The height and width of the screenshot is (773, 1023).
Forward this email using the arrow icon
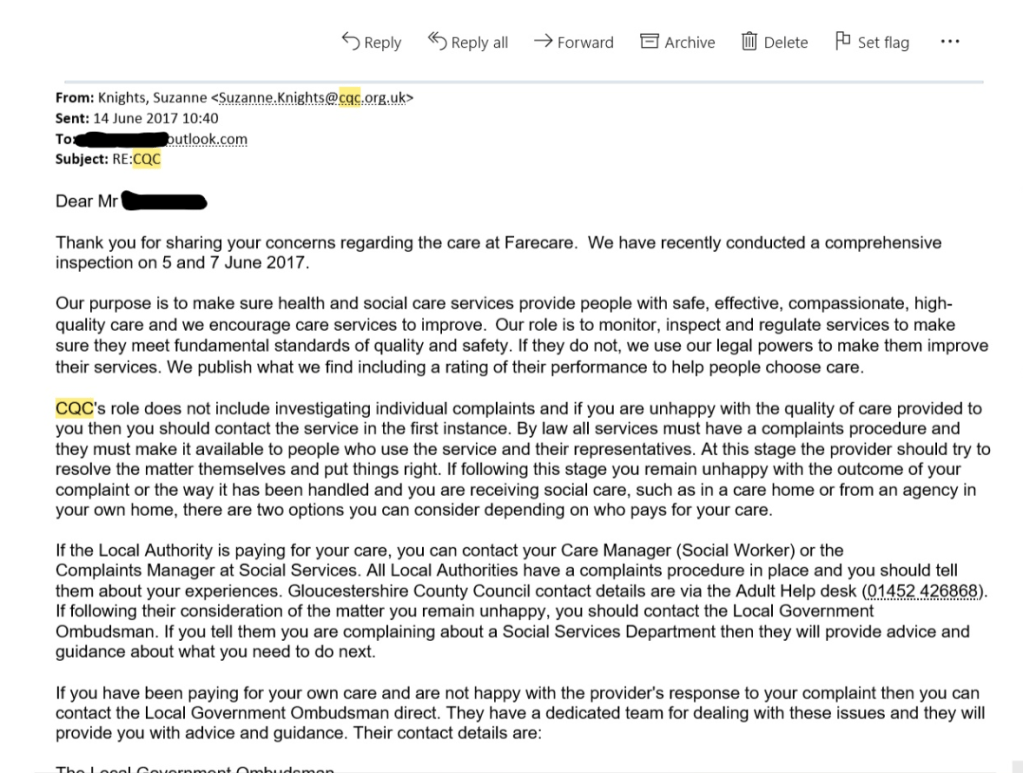543,41
